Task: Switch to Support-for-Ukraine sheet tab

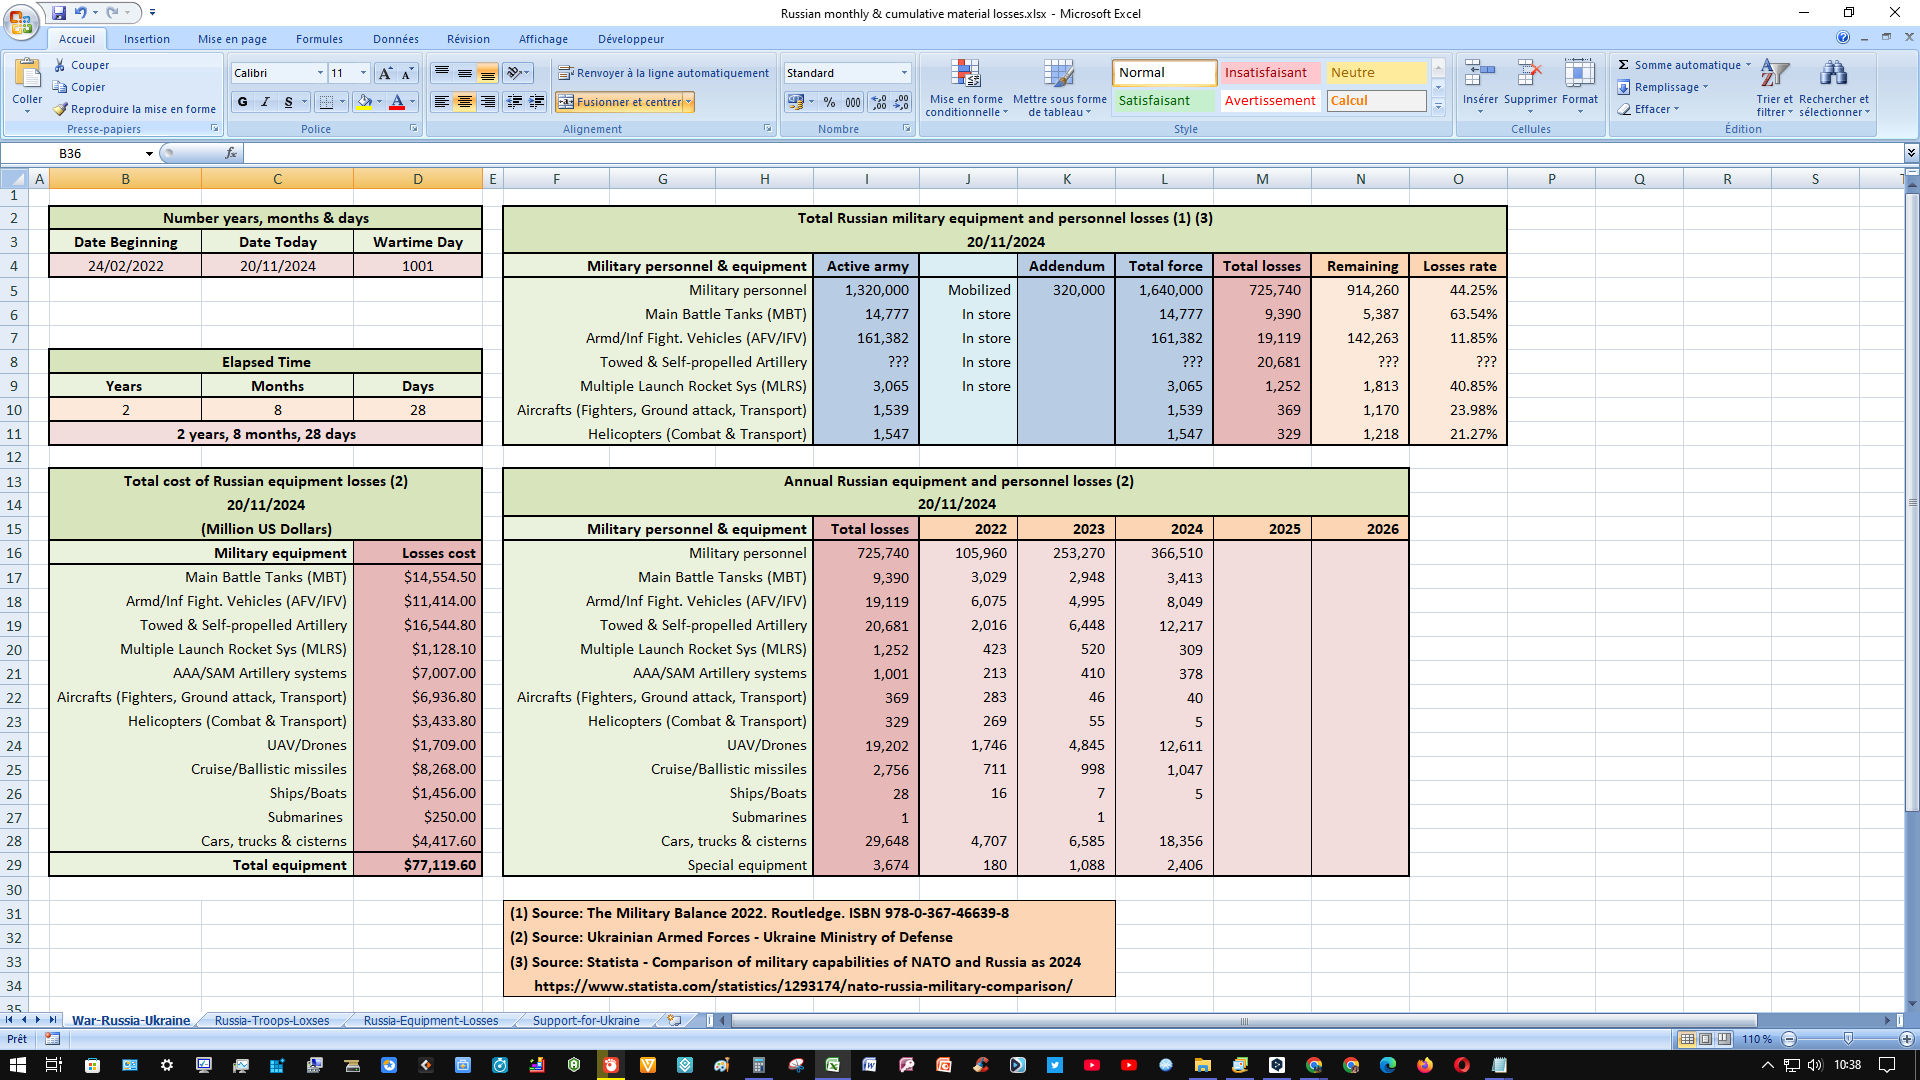Action: tap(586, 1020)
